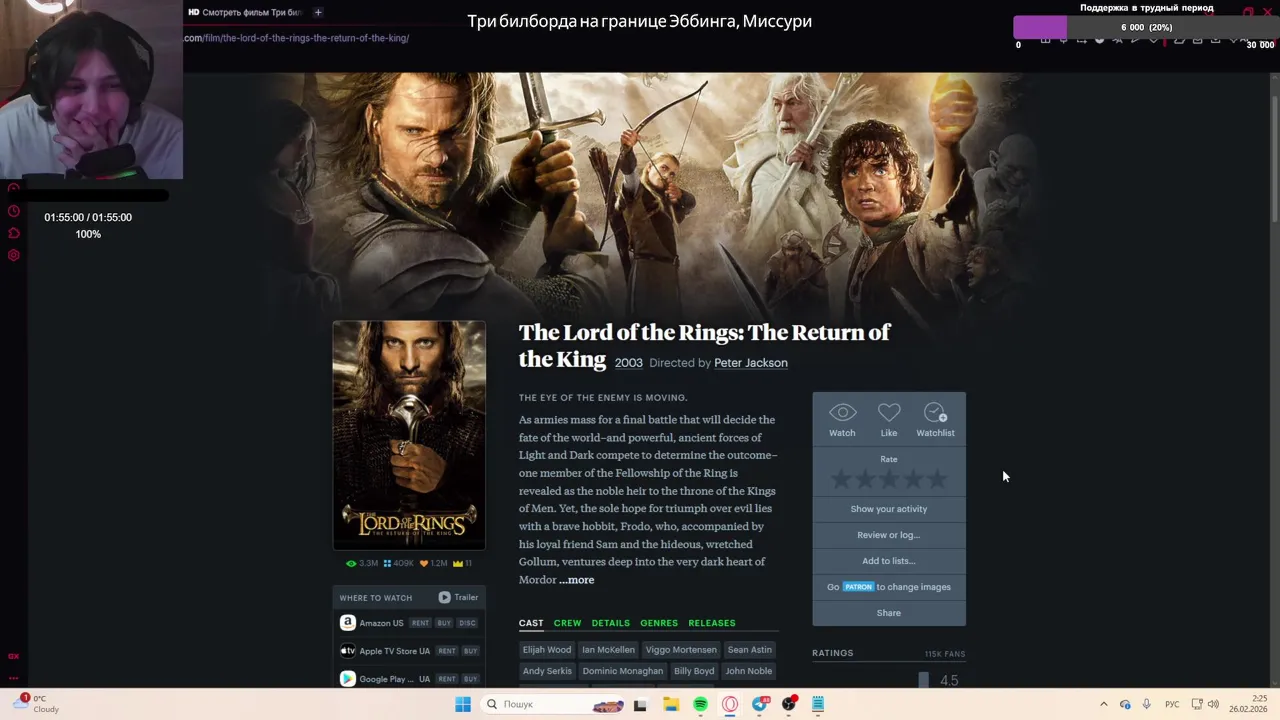Viewport: 1280px width, 720px height.
Task: Click the 3.3M watched count eye icon
Action: (351, 563)
